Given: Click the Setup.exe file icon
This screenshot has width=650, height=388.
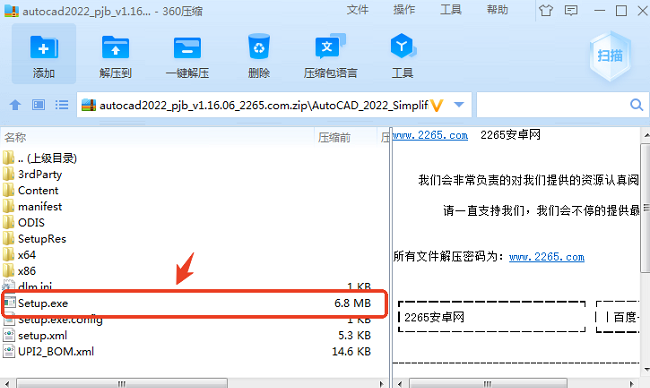Looking at the screenshot, I should [9, 303].
